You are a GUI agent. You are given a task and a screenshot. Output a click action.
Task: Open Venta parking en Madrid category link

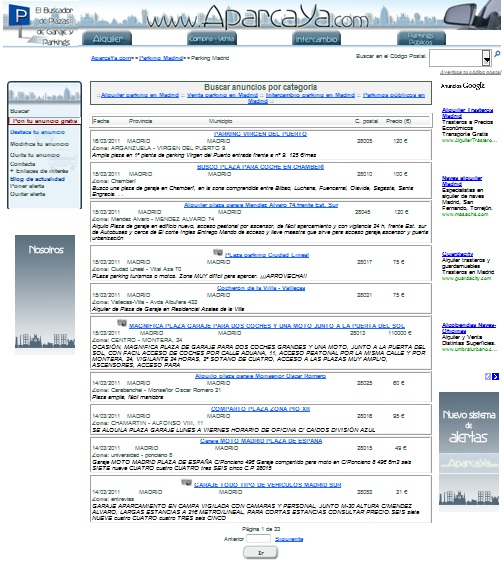click(222, 95)
